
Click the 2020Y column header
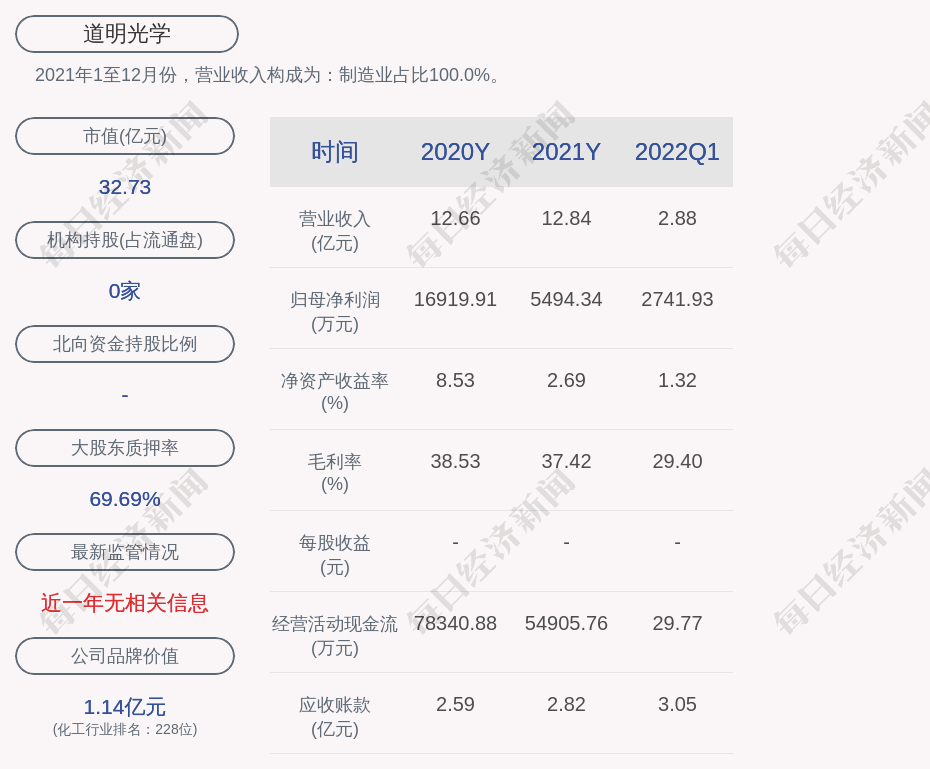456,152
